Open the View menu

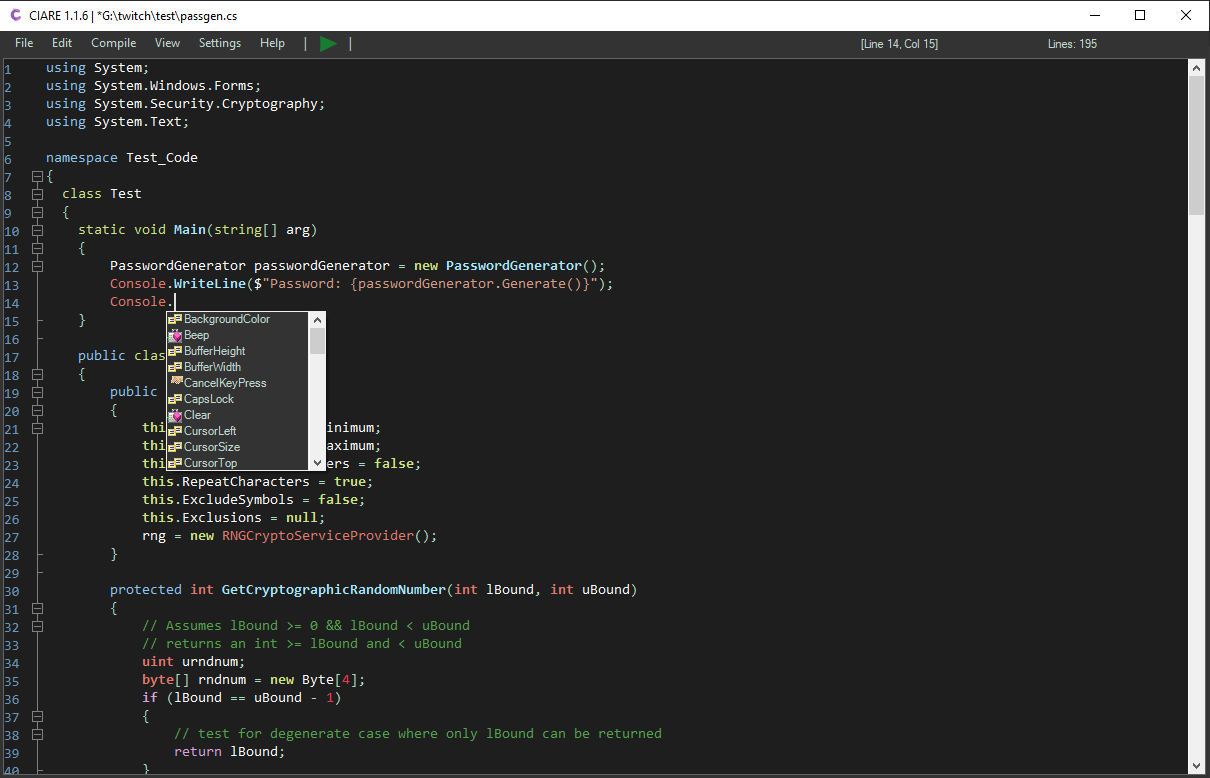click(x=168, y=43)
